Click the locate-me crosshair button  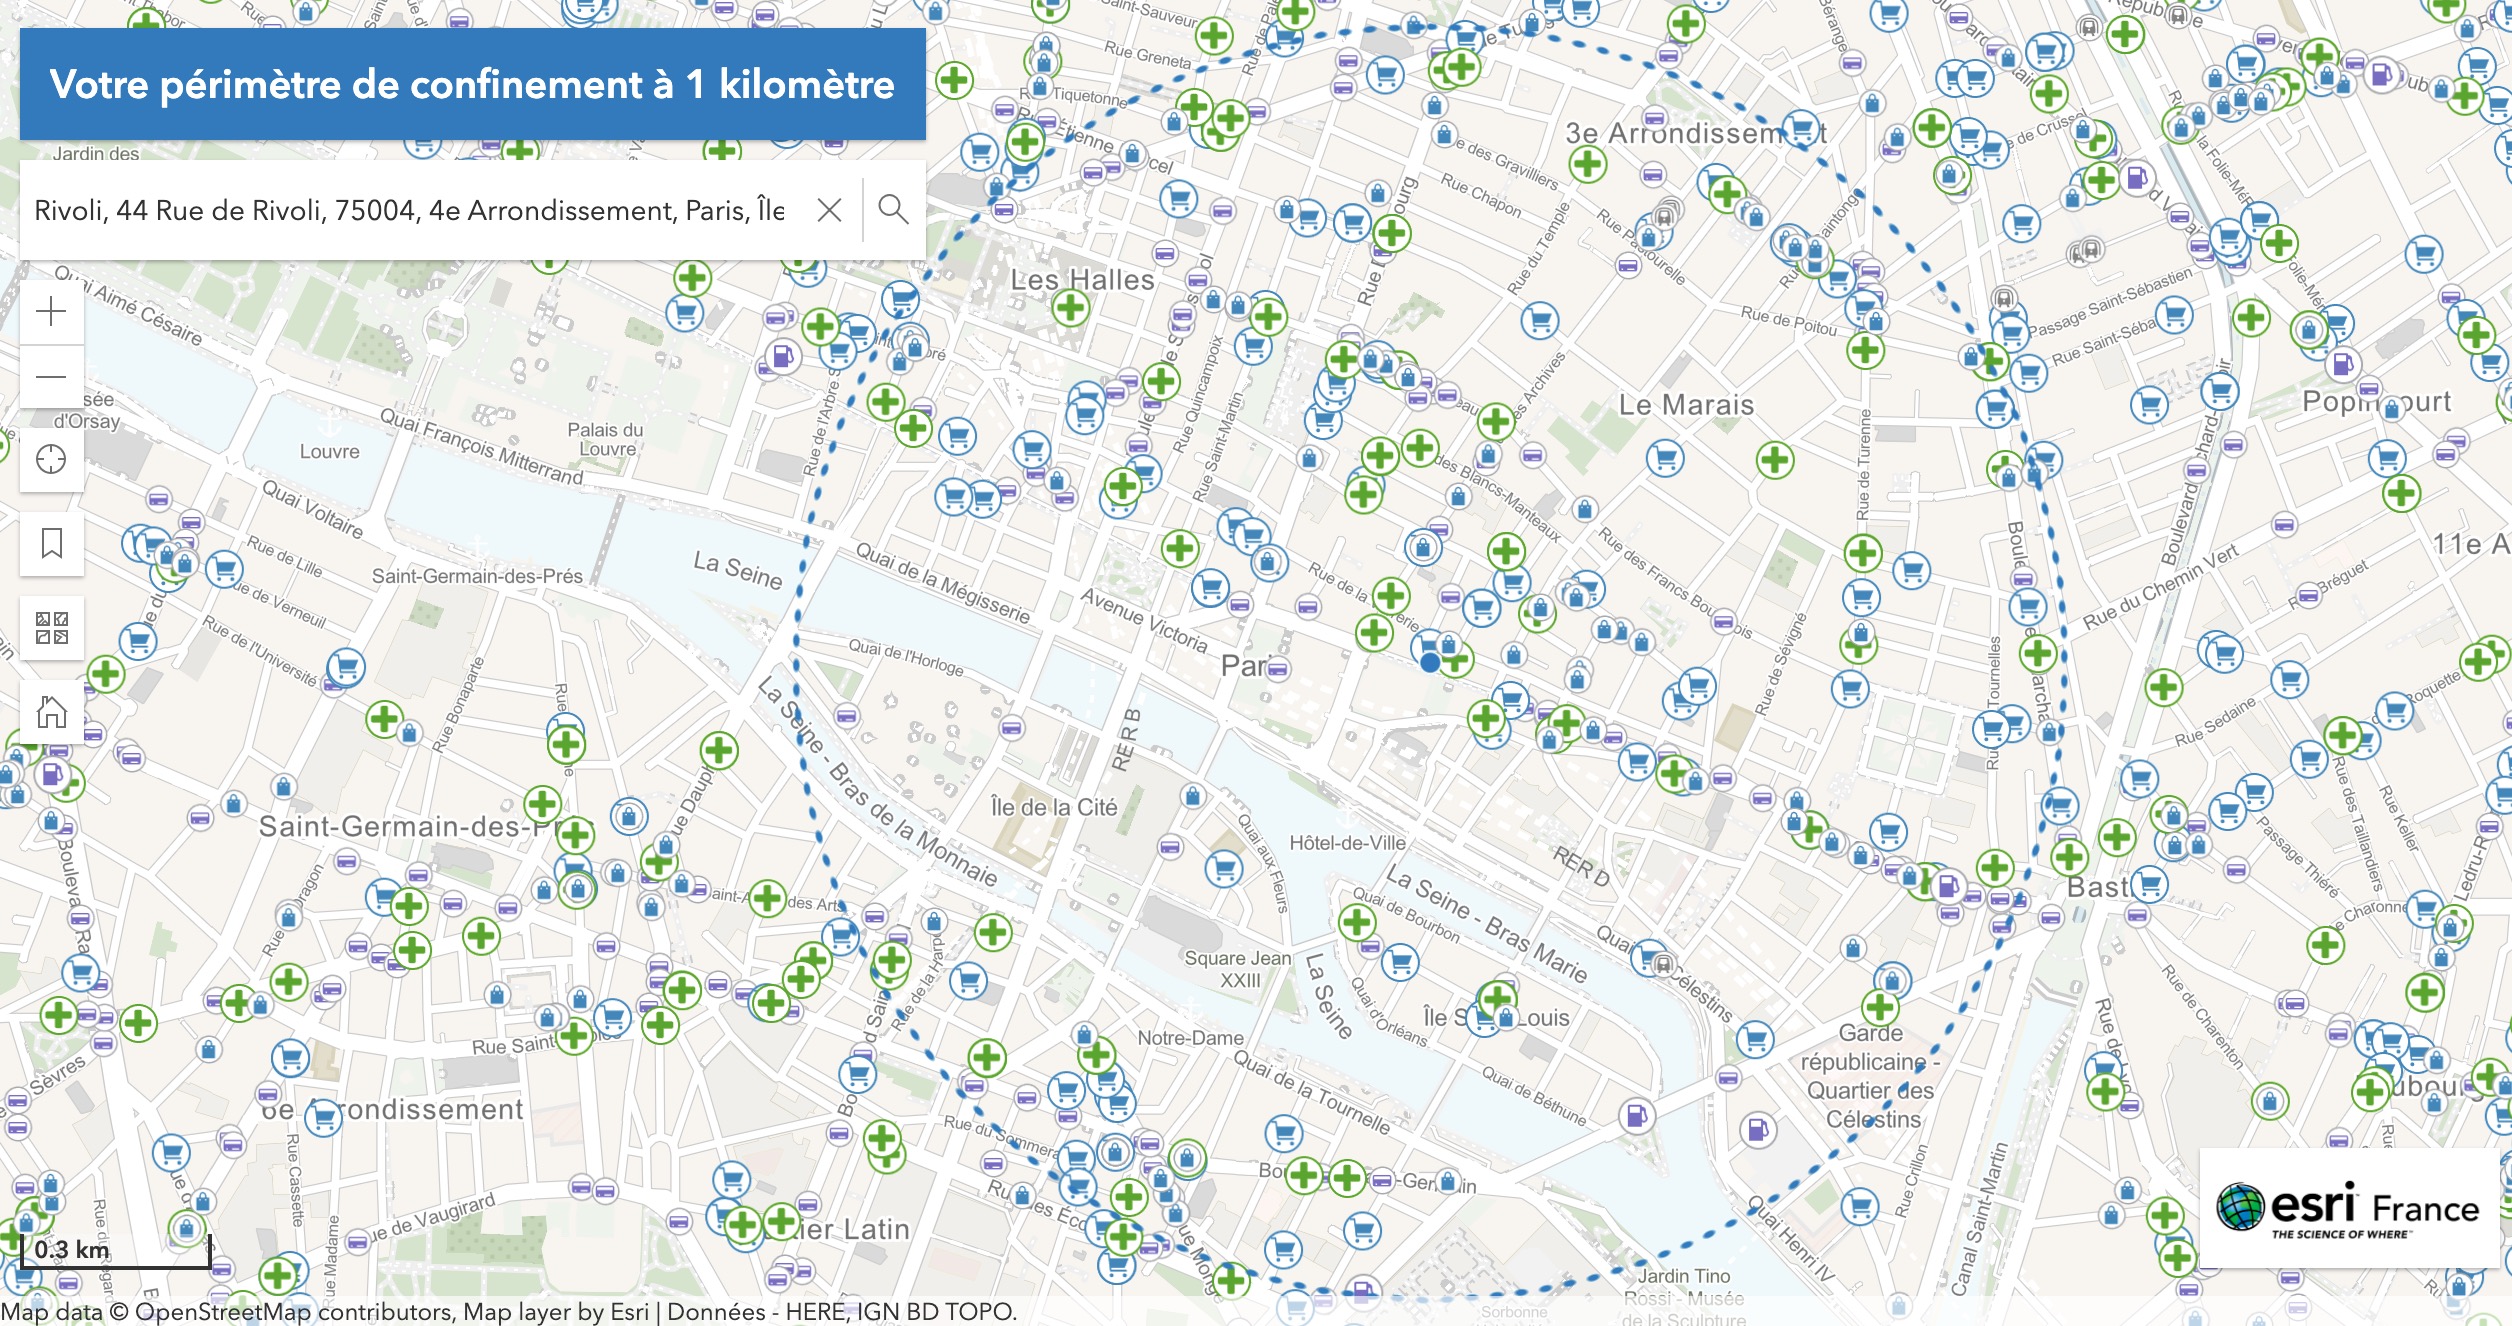[x=51, y=460]
